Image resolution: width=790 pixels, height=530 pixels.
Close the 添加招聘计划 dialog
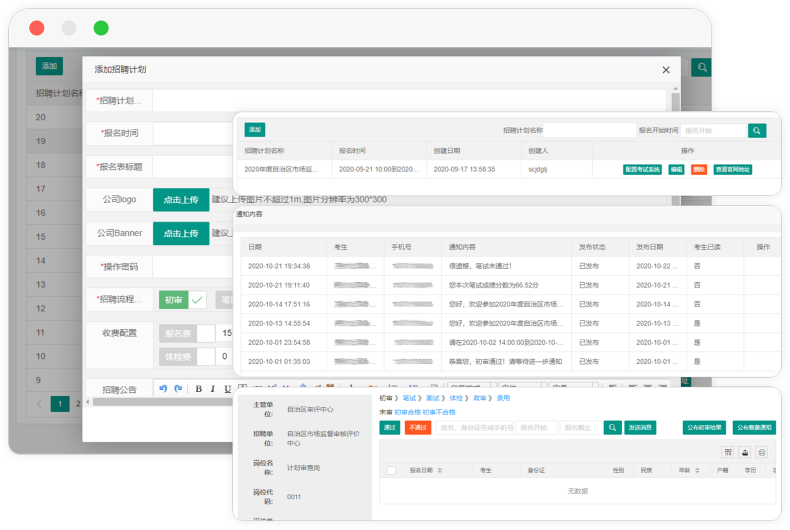(x=666, y=70)
